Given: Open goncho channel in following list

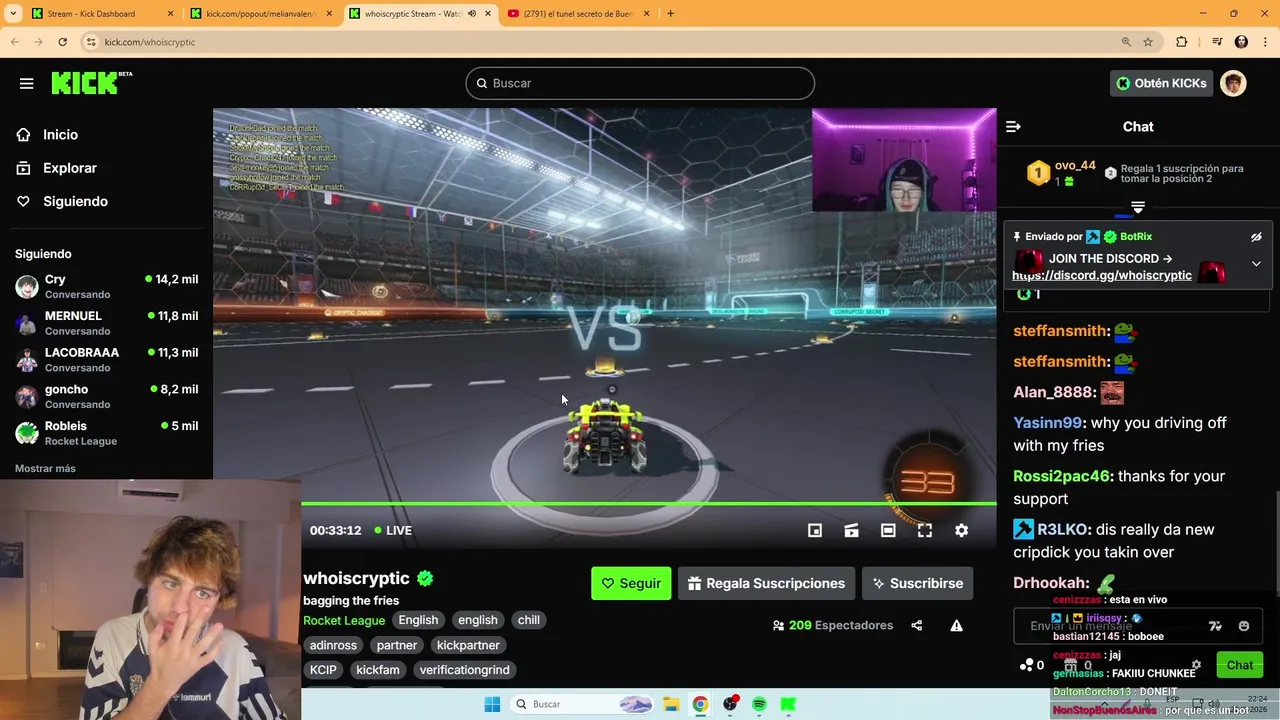Looking at the screenshot, I should [106, 397].
